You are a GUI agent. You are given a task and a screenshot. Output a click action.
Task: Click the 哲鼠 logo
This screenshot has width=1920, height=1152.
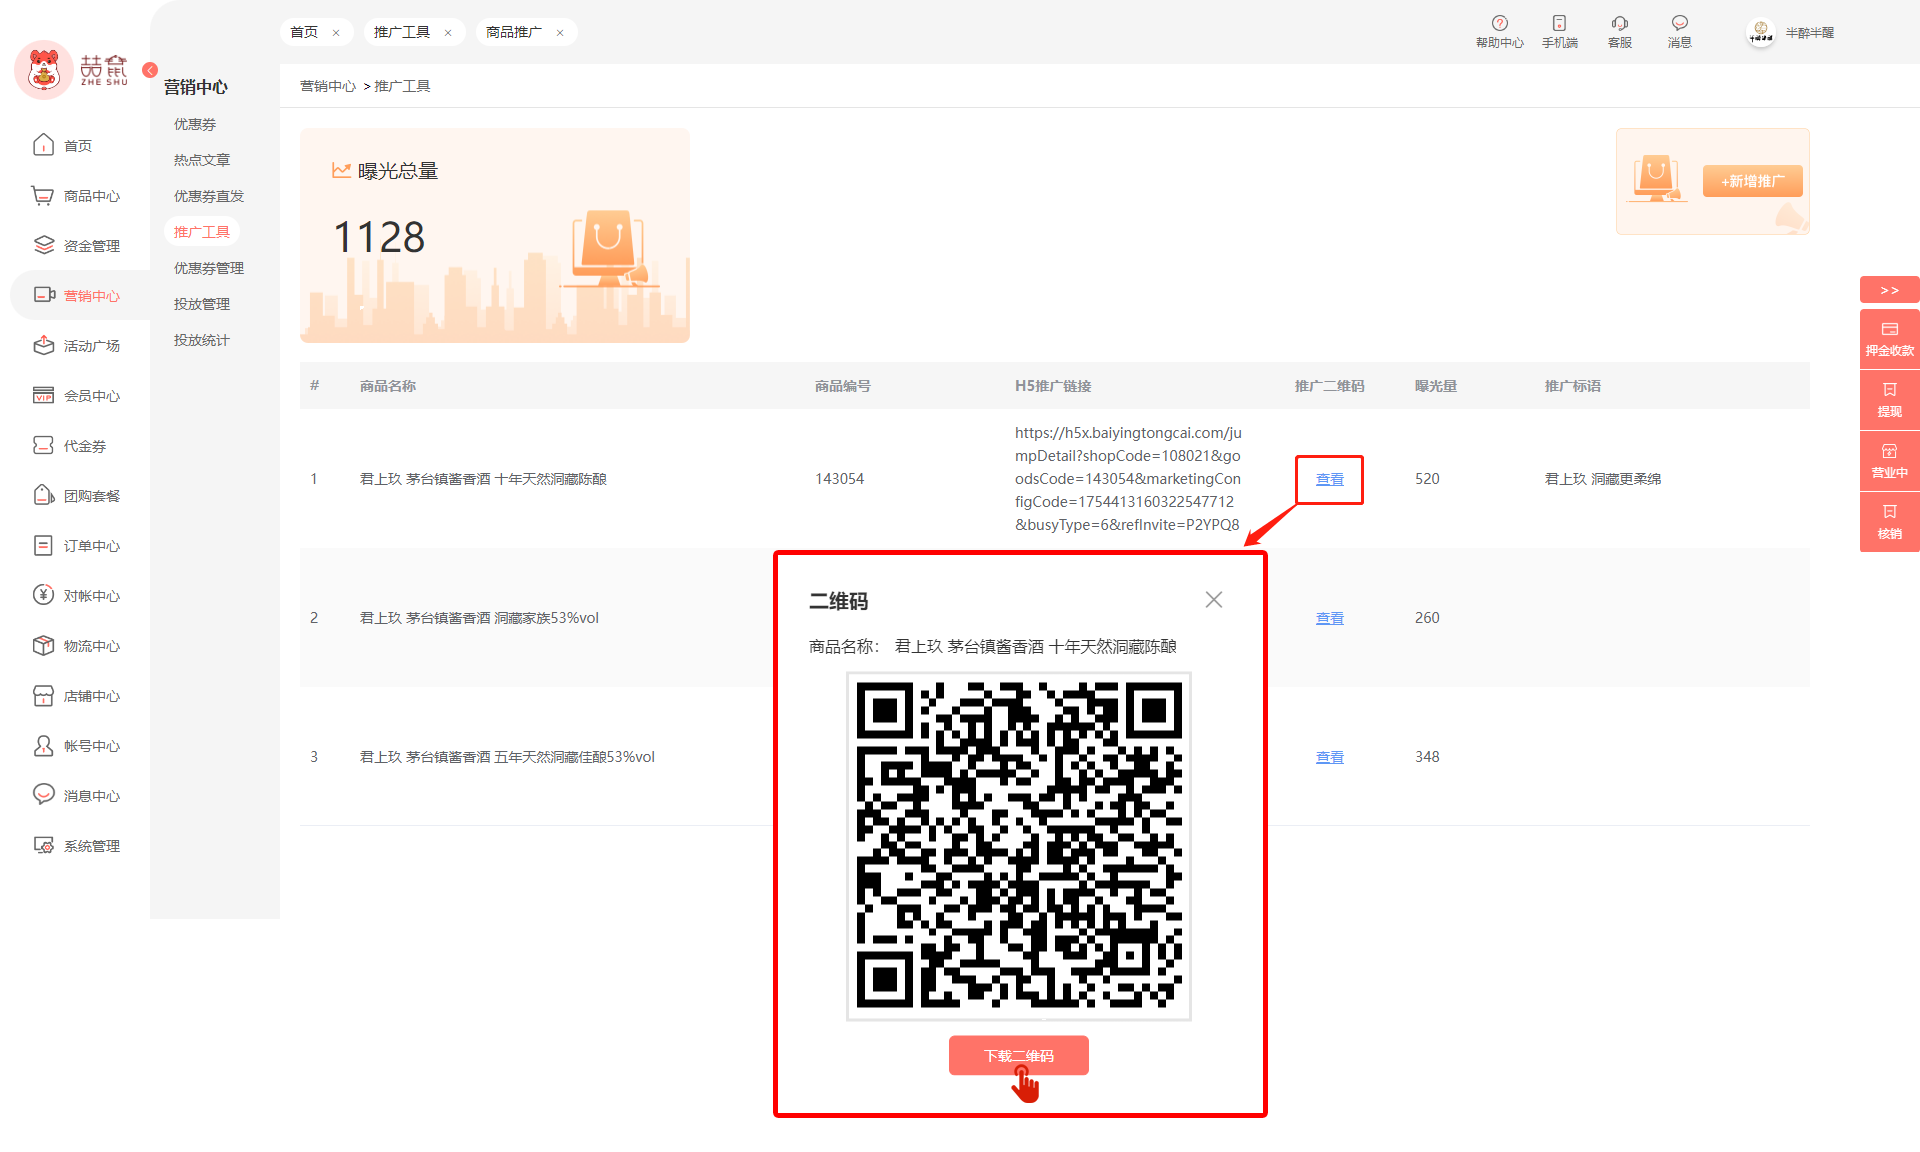click(72, 70)
